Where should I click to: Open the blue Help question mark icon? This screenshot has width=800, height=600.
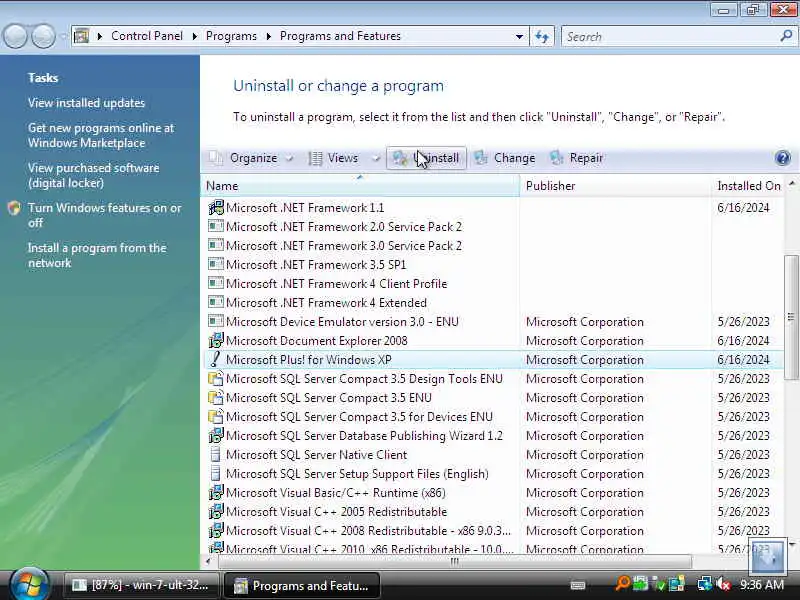[782, 158]
